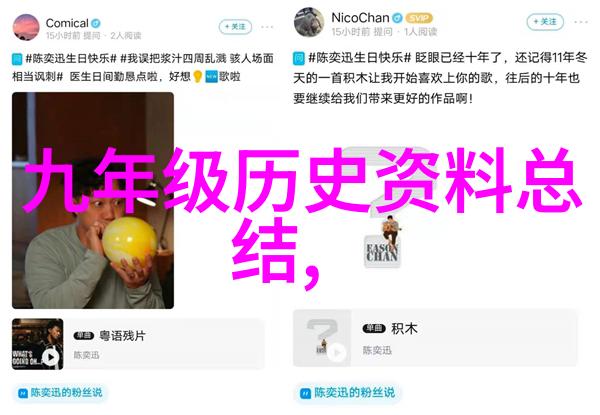The image size is (600, 415).
Task: Click the topic icon before Comical's post text
Action: click(17, 59)
